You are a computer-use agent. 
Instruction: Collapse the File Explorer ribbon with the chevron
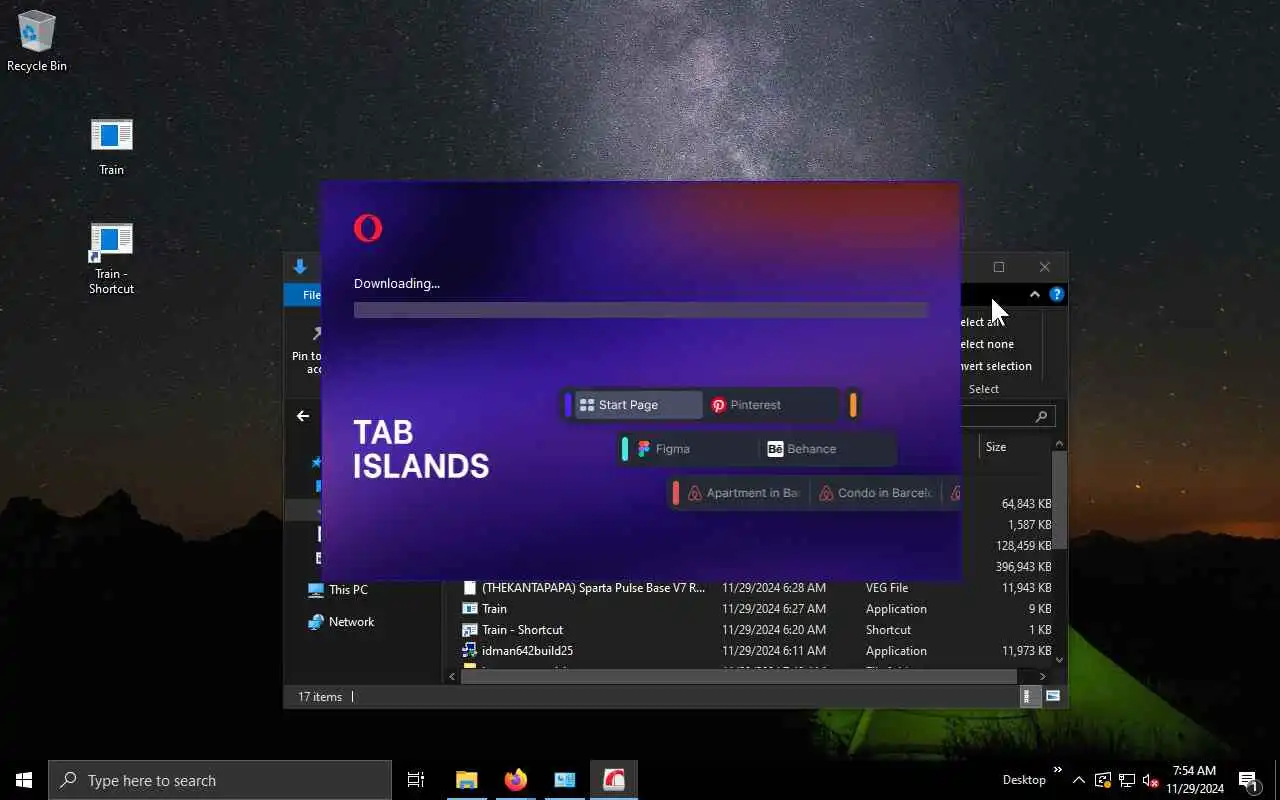click(x=1034, y=294)
